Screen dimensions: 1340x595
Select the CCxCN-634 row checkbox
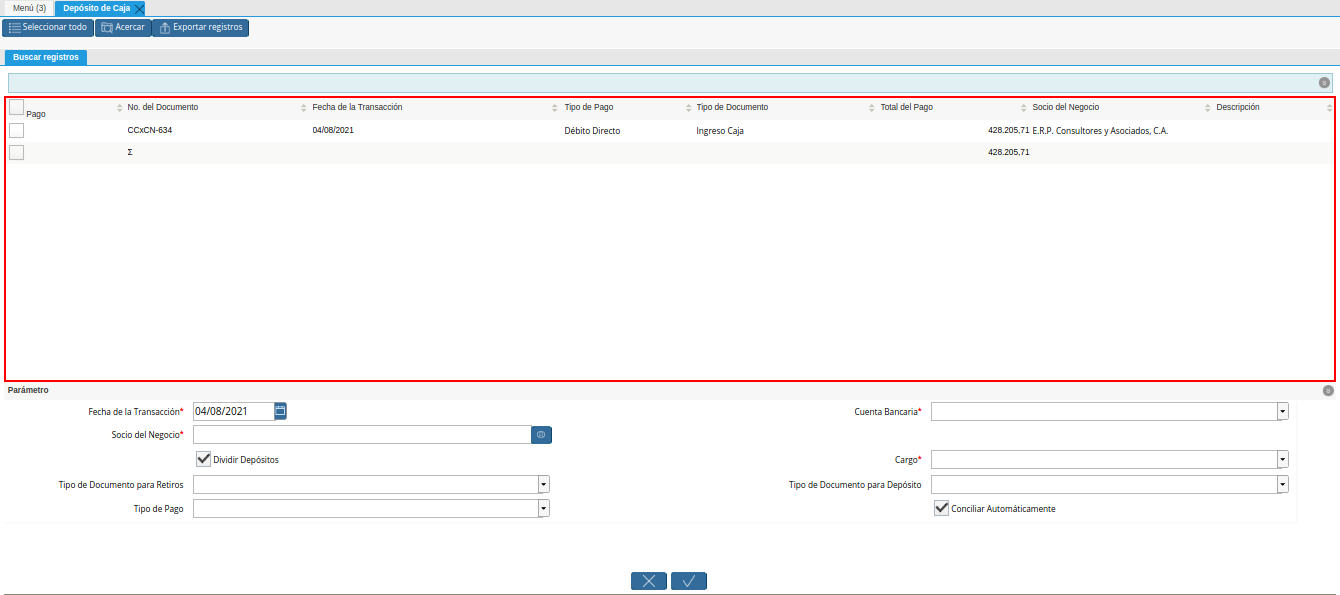tap(17, 131)
